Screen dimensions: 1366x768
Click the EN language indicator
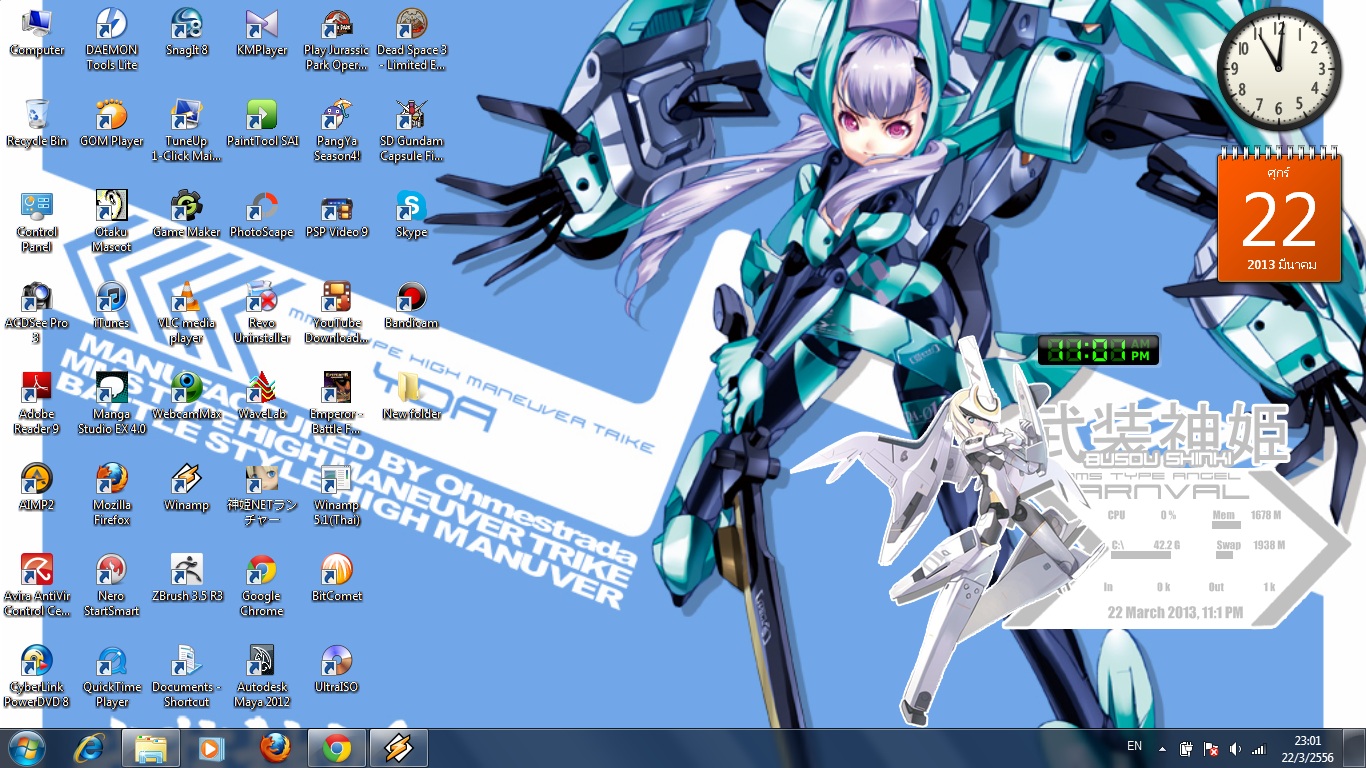tap(1134, 746)
